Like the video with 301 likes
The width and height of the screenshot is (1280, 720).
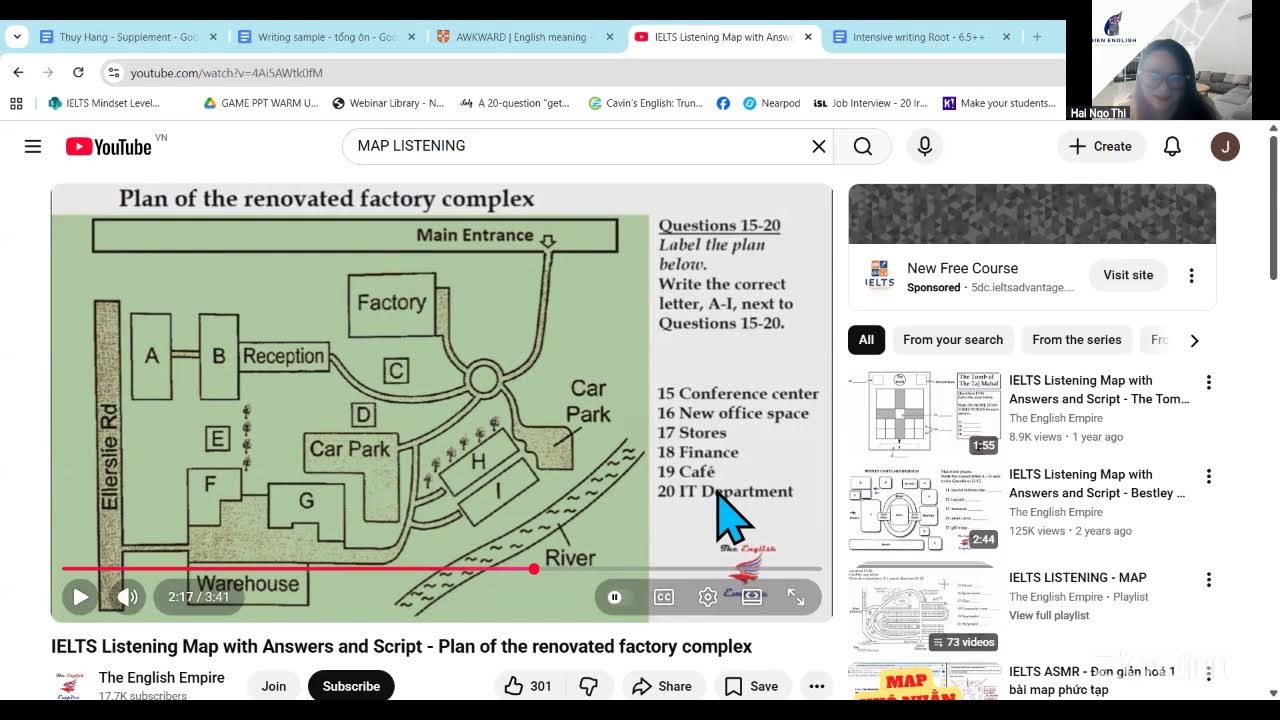tap(527, 686)
